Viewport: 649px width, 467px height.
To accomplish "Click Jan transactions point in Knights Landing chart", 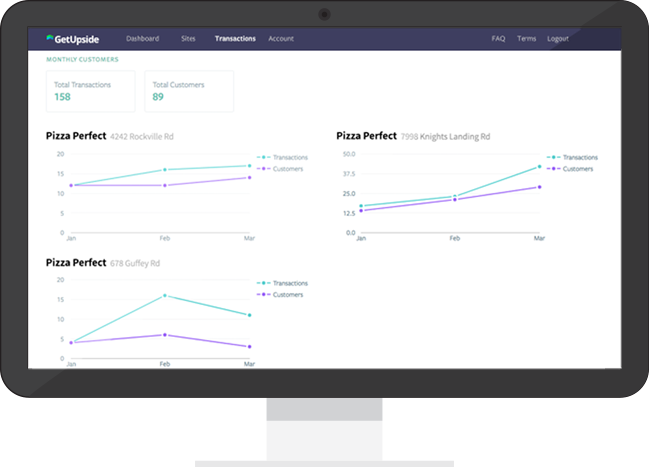I will [x=361, y=206].
